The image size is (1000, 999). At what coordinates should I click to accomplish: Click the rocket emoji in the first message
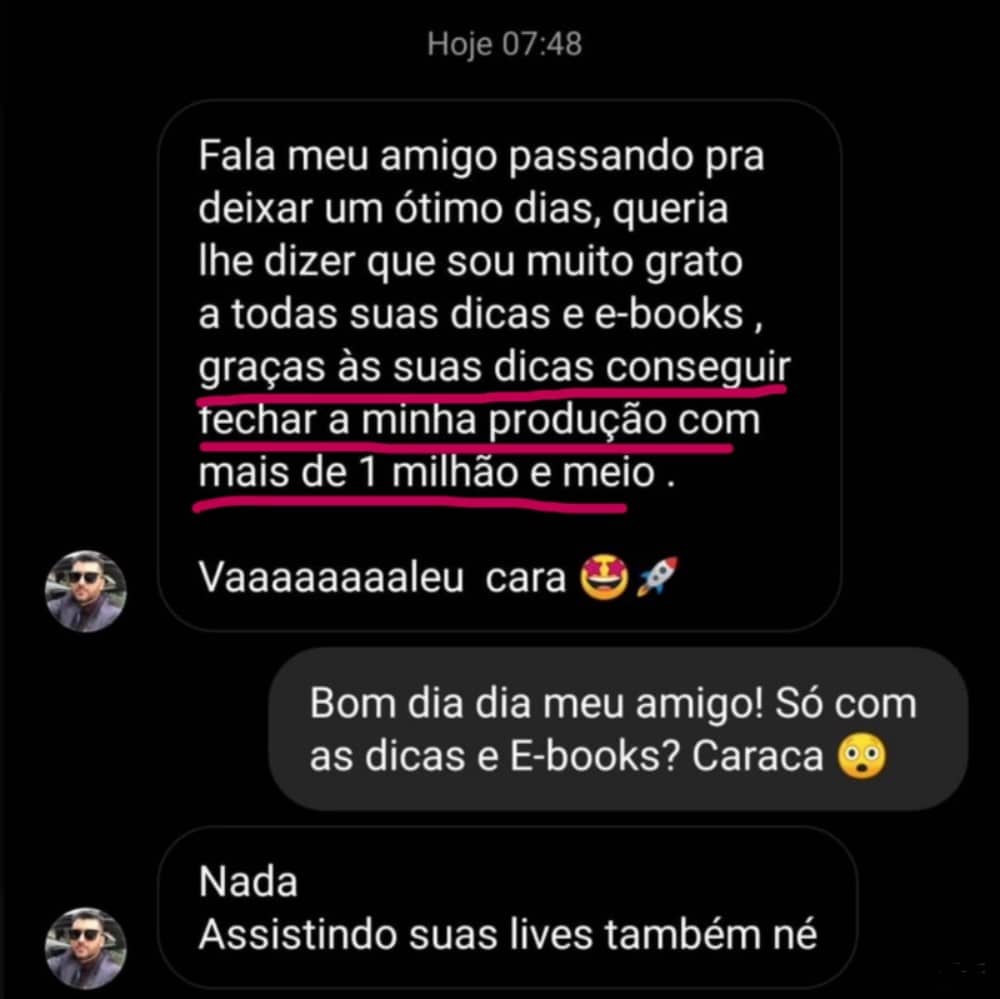658,577
